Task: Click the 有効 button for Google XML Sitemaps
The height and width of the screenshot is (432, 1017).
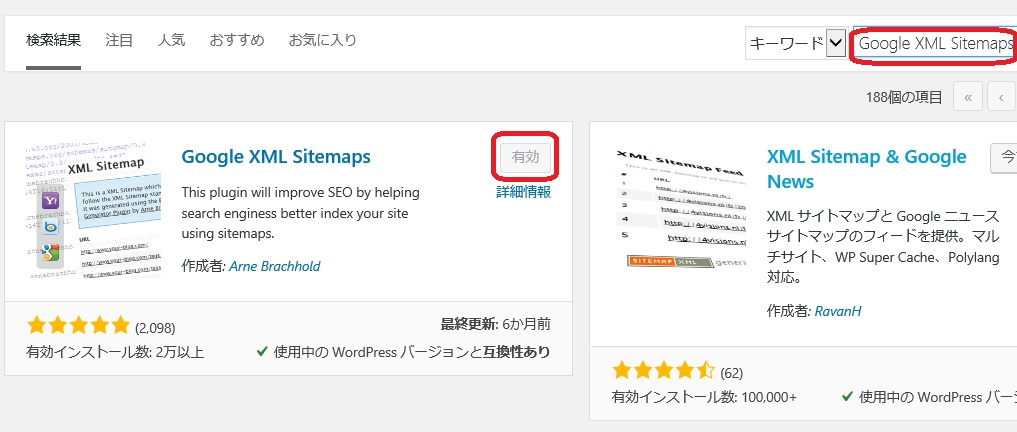Action: pos(525,157)
